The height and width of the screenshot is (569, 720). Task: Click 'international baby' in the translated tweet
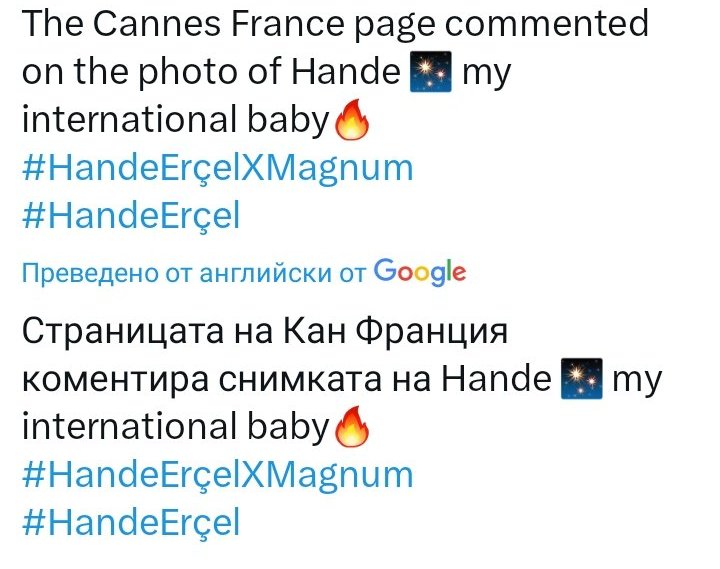pyautogui.click(x=176, y=426)
